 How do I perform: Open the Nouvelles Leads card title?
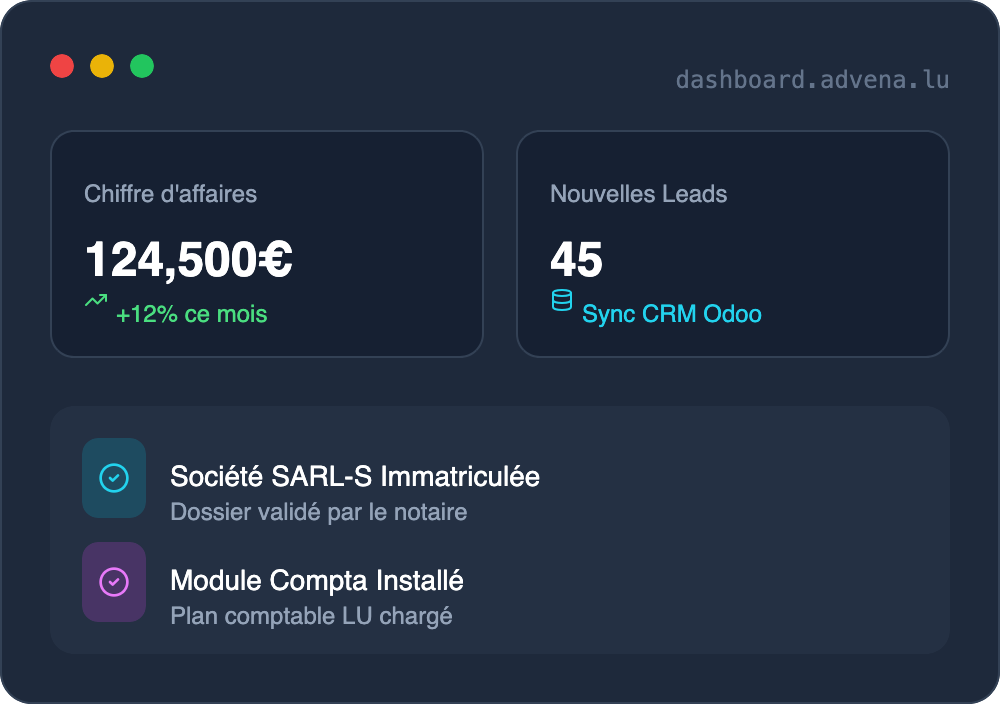tap(639, 194)
